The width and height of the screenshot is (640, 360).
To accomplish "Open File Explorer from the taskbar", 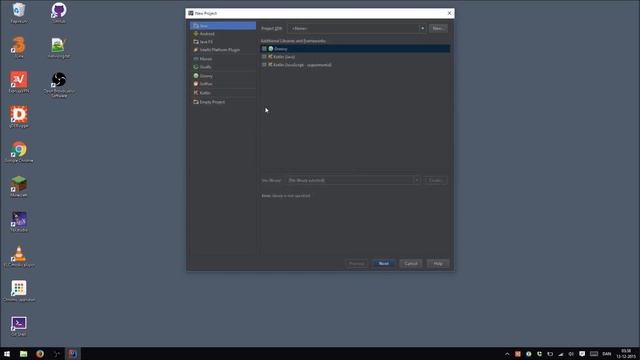I will [24, 354].
